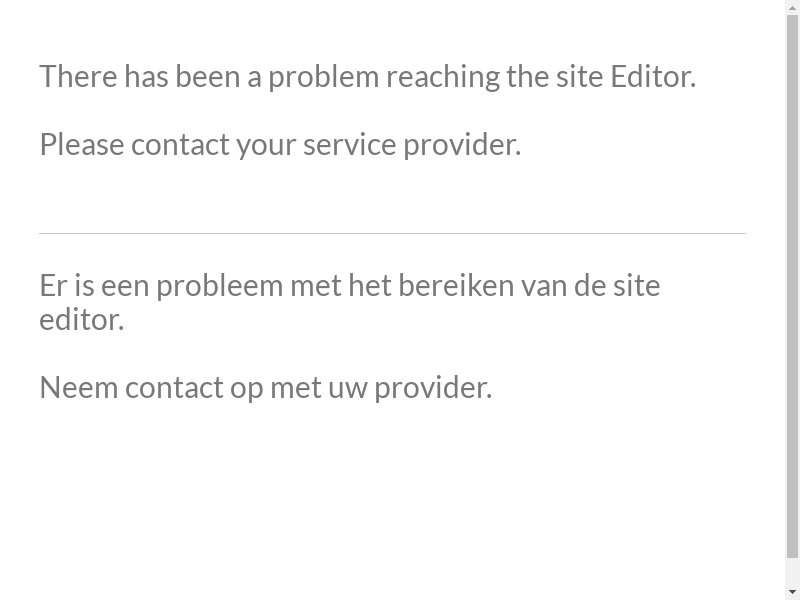The image size is (800, 600).
Task: Click the horizontal divider line between messages
Action: 392,233
